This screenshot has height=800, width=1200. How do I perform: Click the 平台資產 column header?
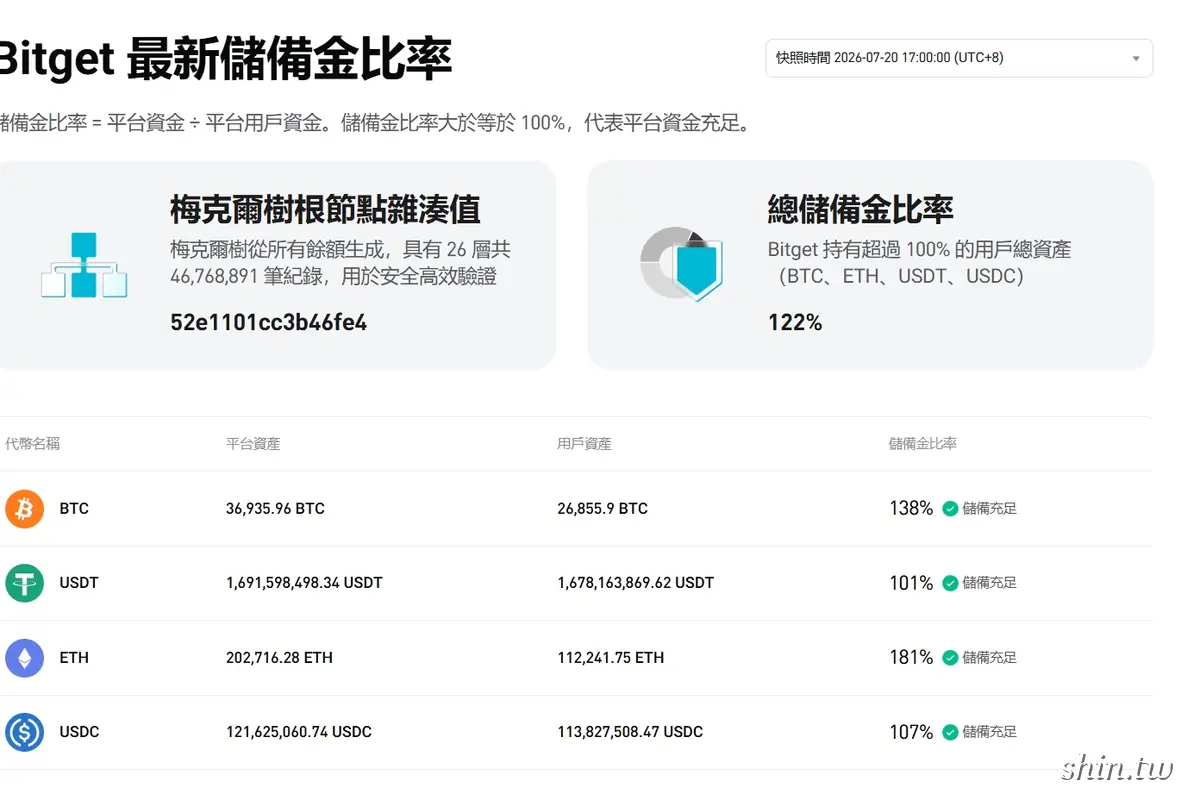[x=253, y=443]
